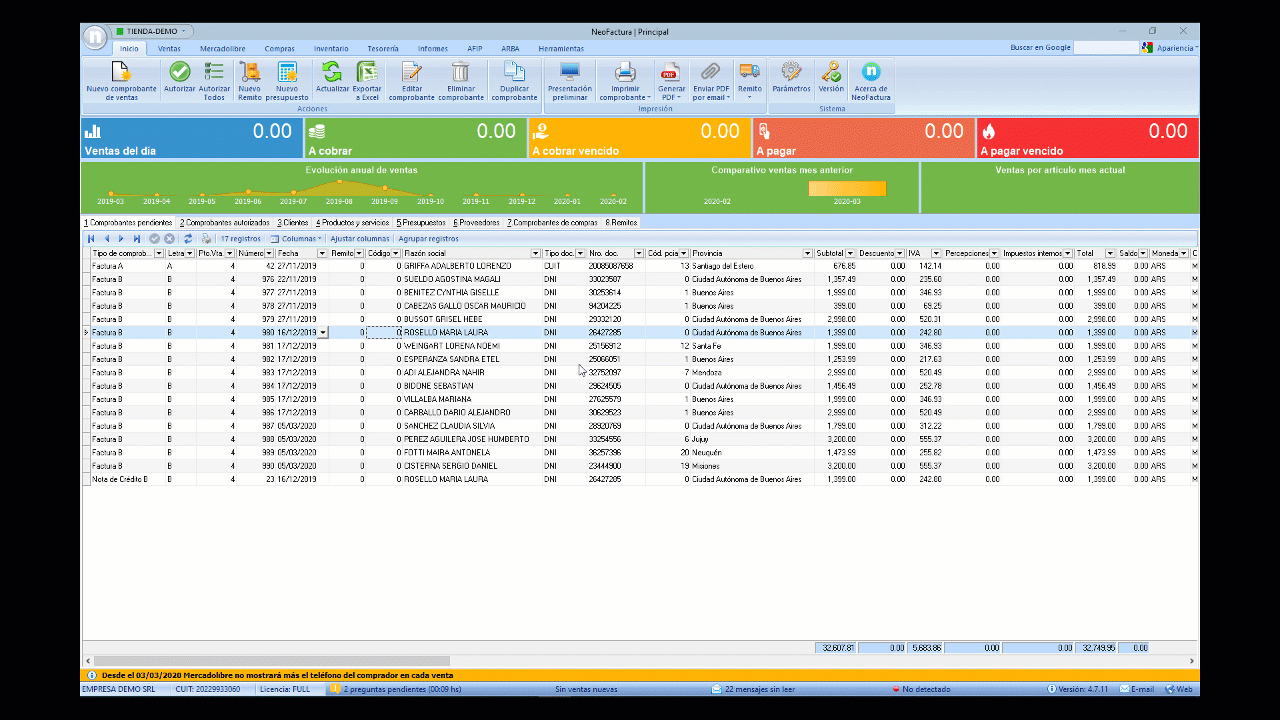Image resolution: width=1280 pixels, height=720 pixels.
Task: Click the Buscar en Google search field
Action: [x=1107, y=47]
